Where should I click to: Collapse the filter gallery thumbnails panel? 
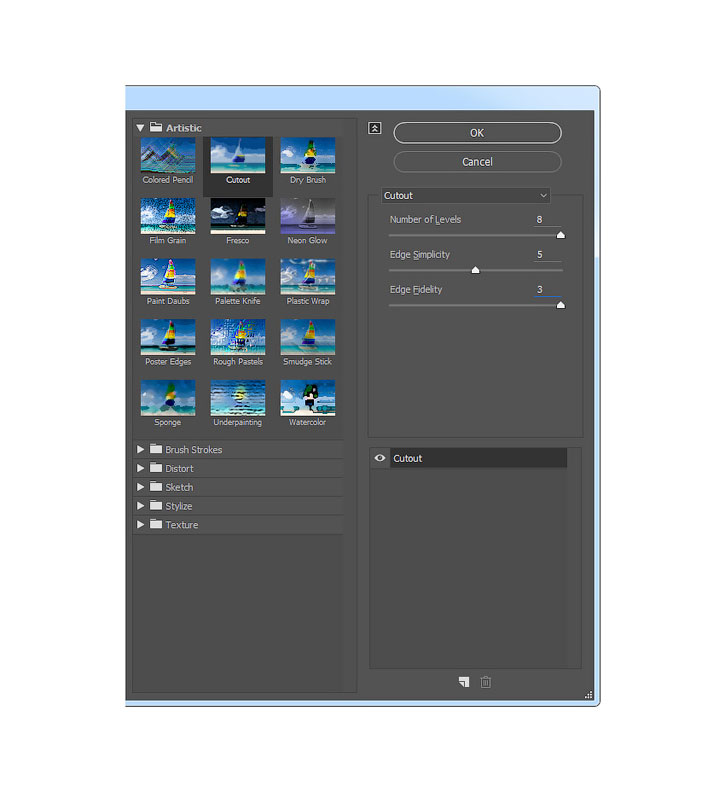[374, 128]
